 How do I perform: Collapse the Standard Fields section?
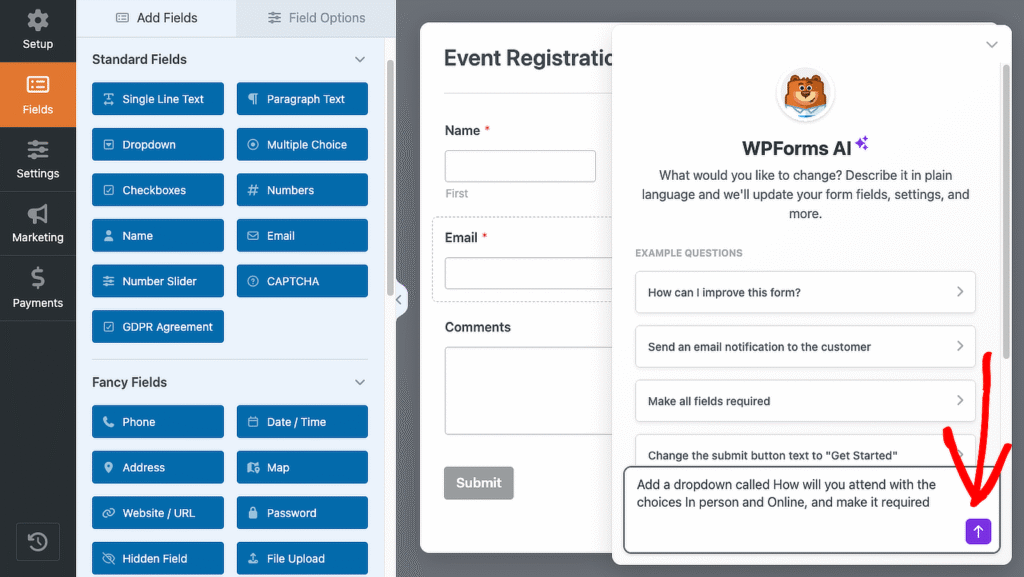point(360,59)
